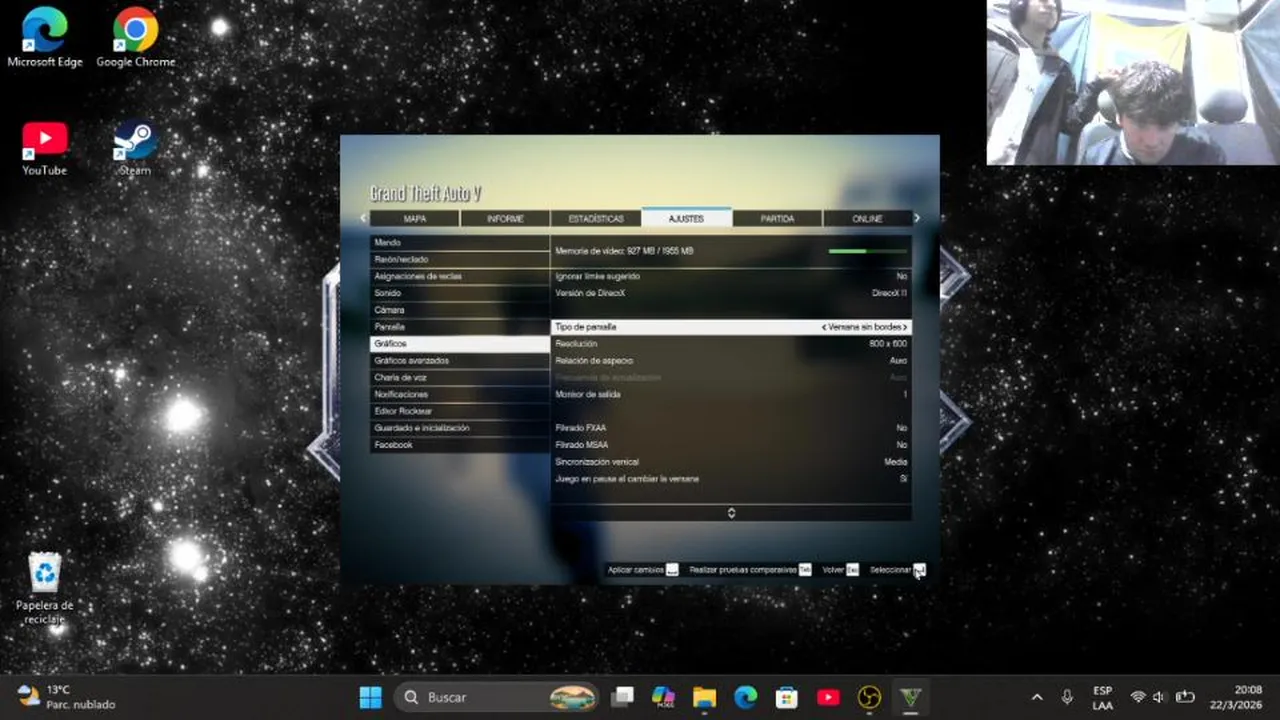Viewport: 1280px width, 720px height.
Task: Change Sincronización vertical Media setting
Action: (x=731, y=462)
